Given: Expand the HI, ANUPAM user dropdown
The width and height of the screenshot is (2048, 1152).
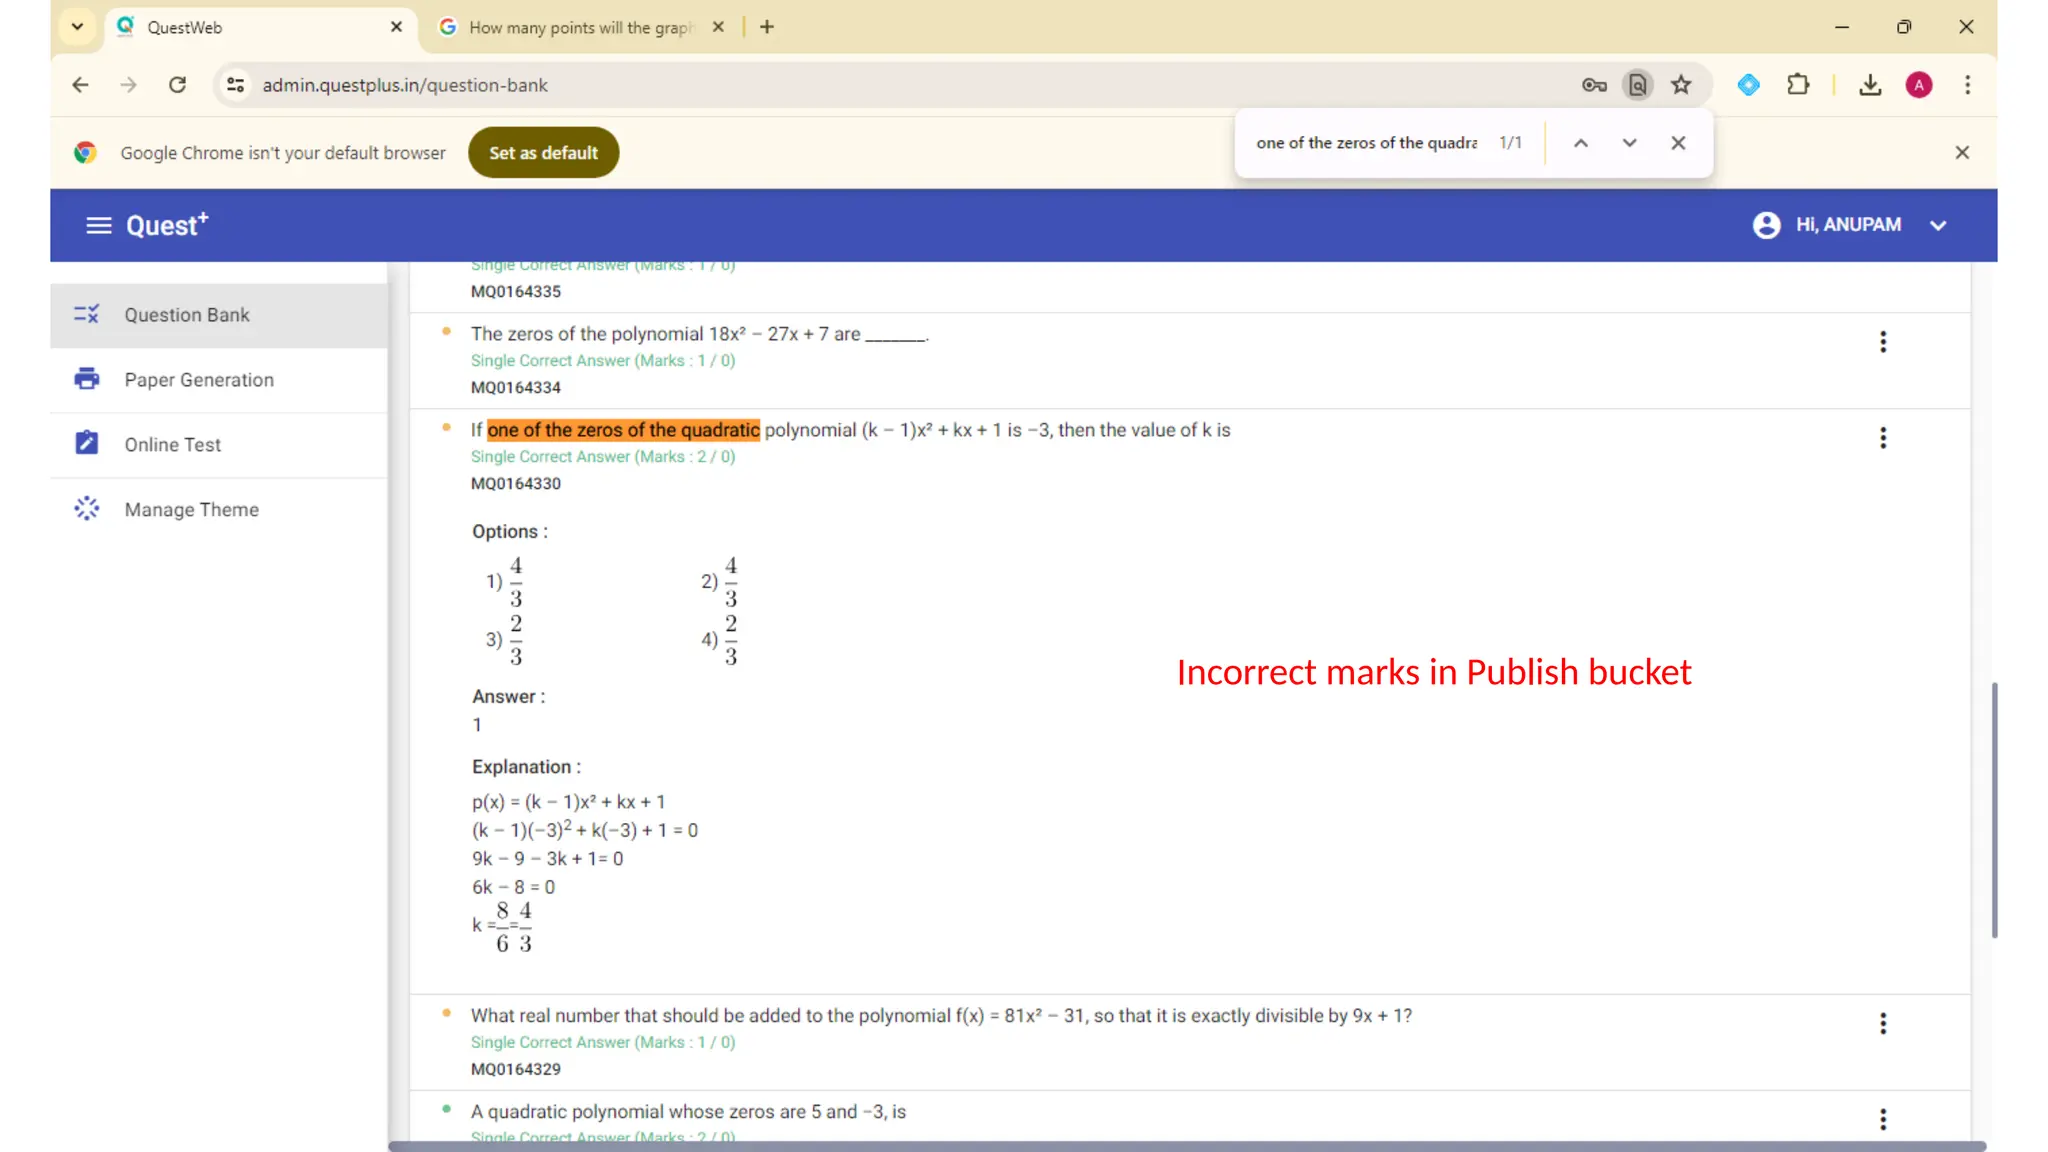Looking at the screenshot, I should coord(1938,226).
